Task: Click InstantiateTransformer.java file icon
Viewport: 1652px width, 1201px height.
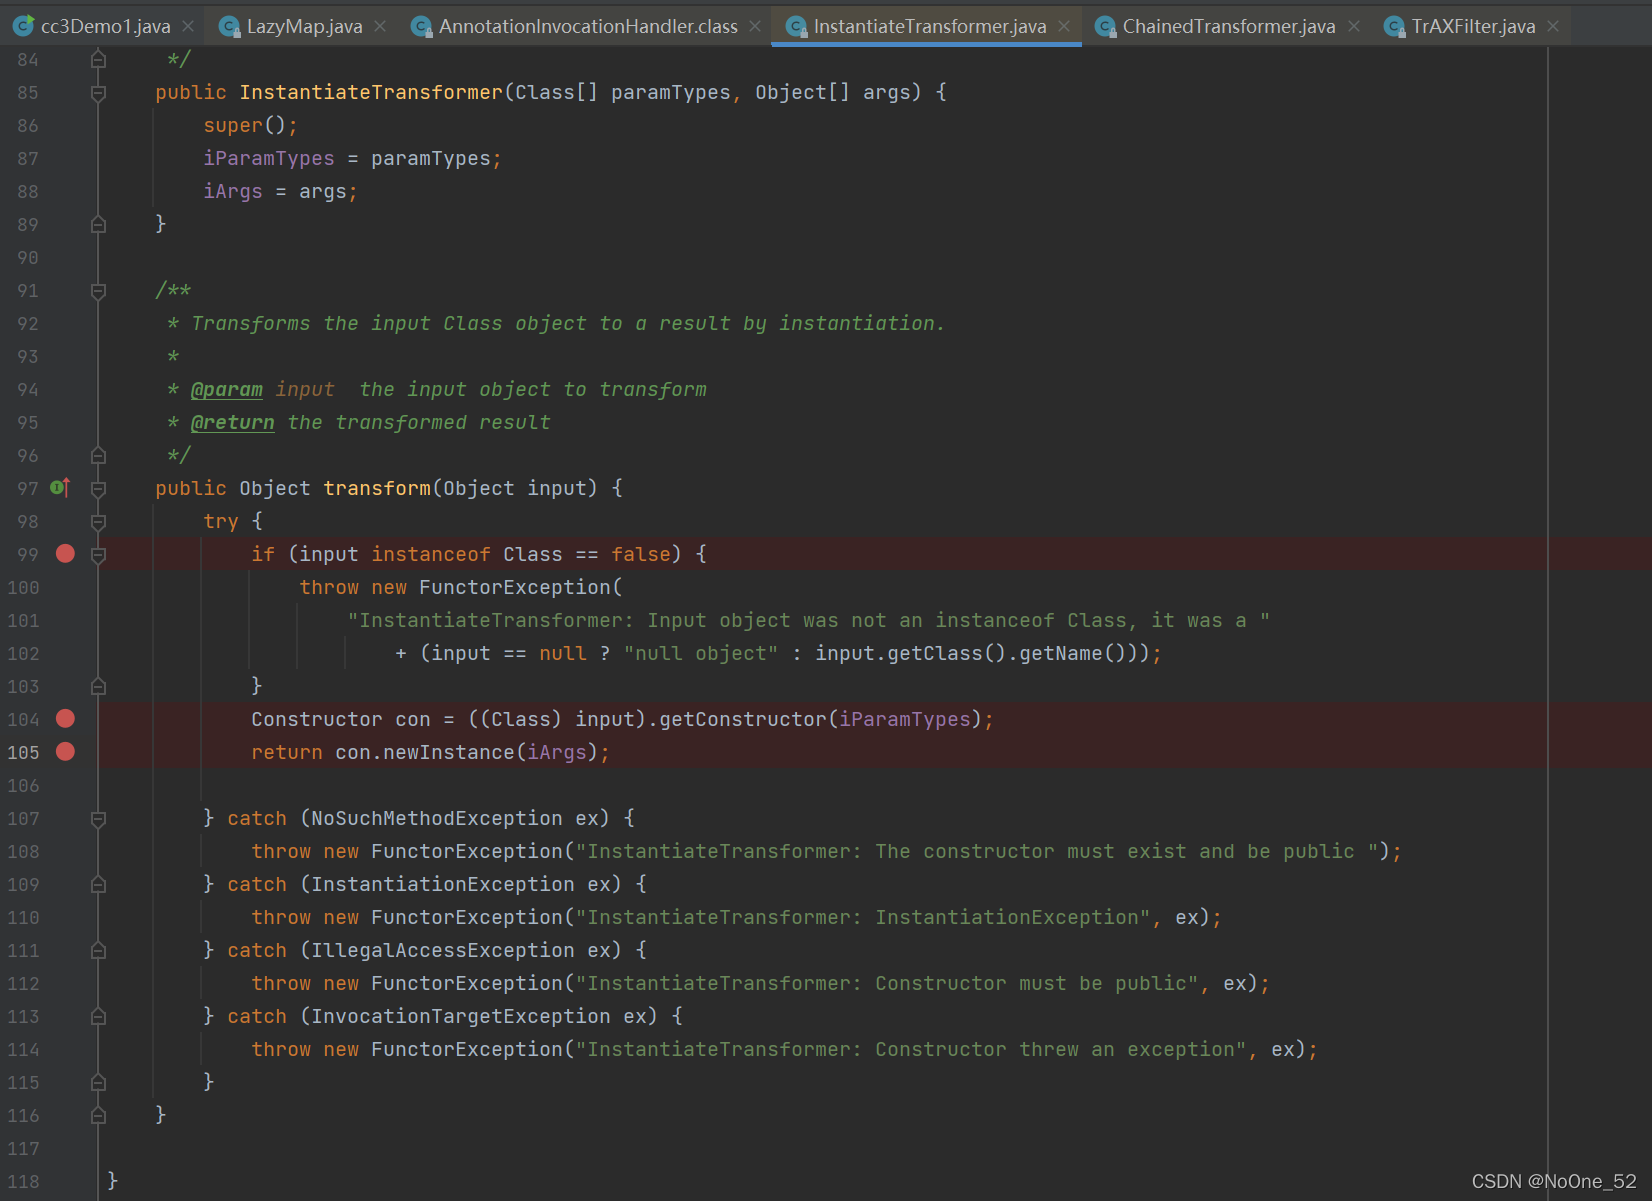Action: 796,27
